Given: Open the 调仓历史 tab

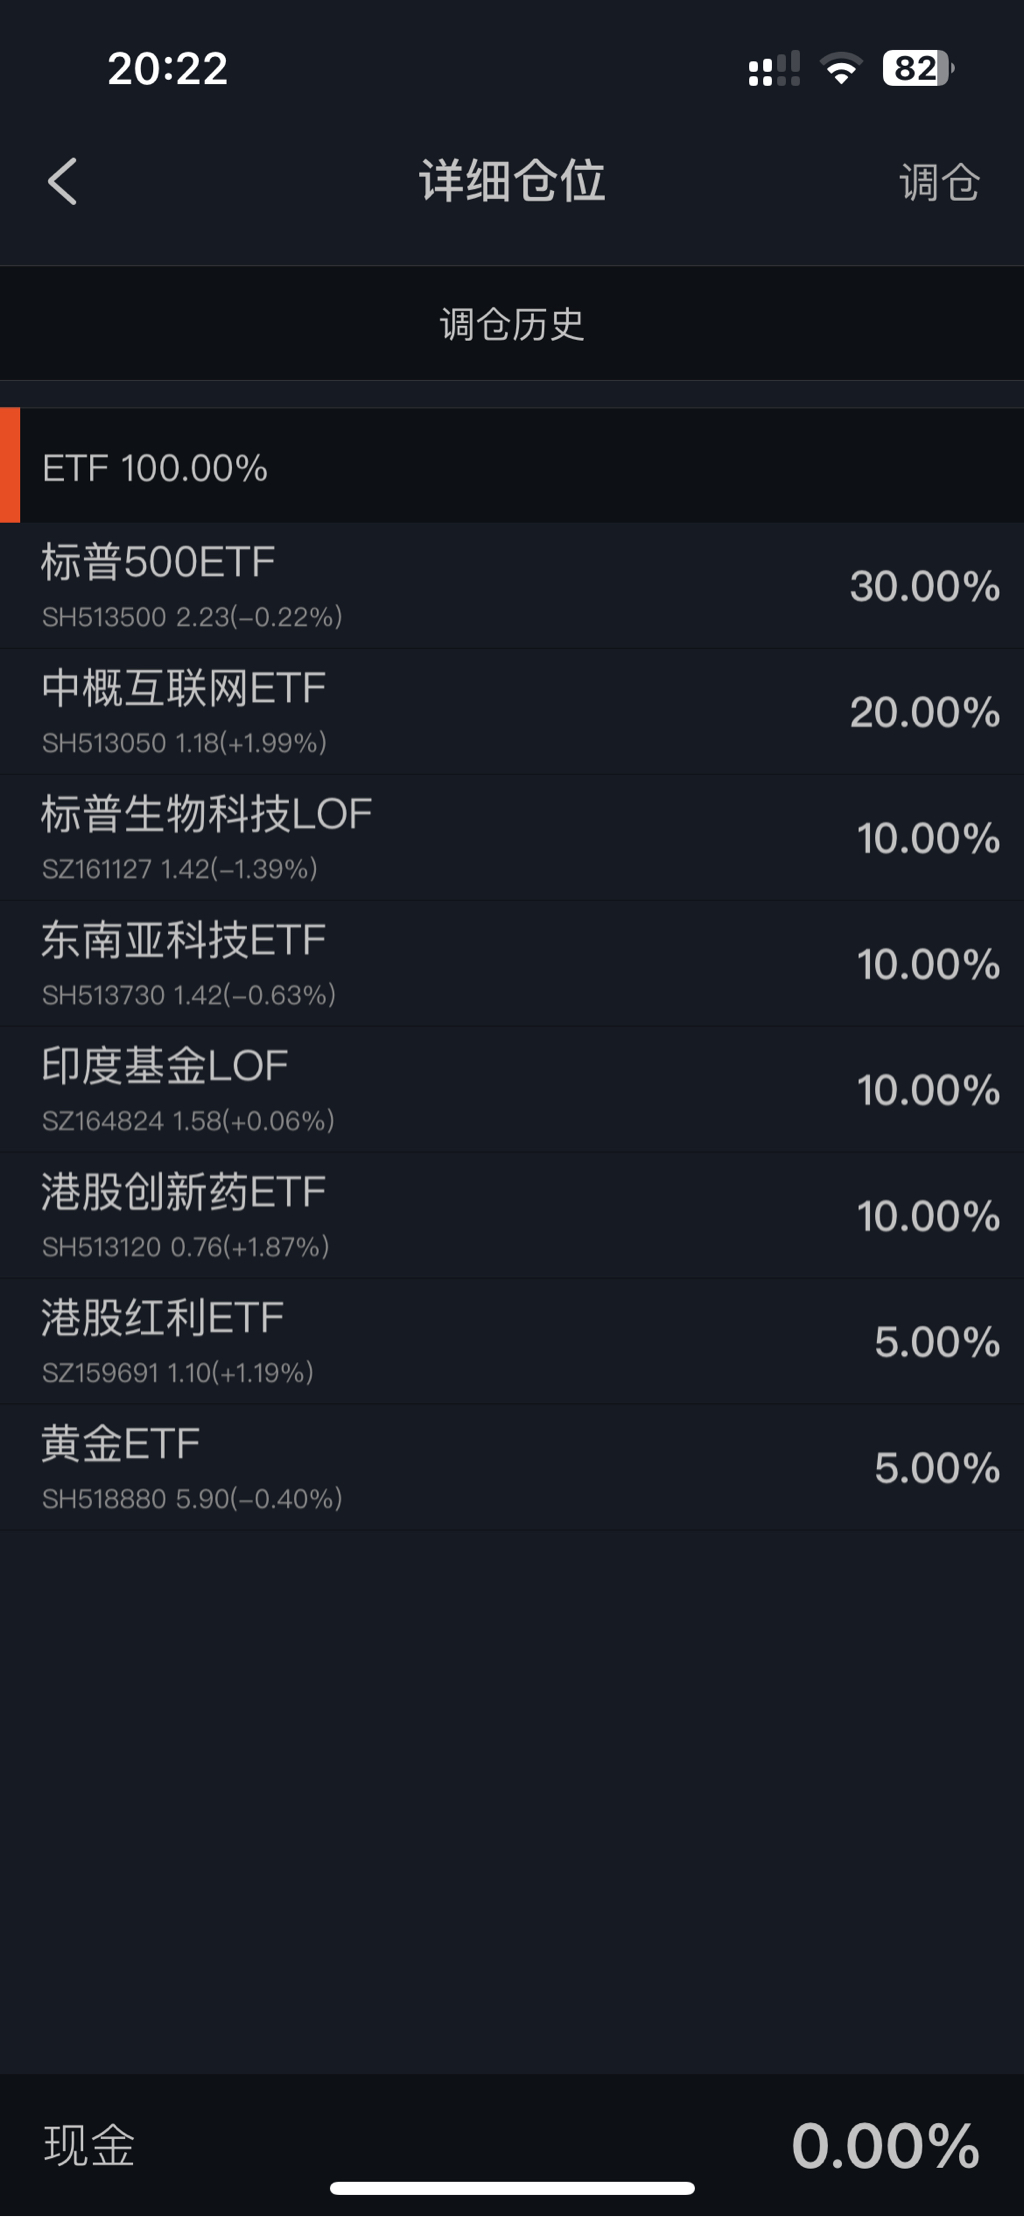Looking at the screenshot, I should (511, 324).
